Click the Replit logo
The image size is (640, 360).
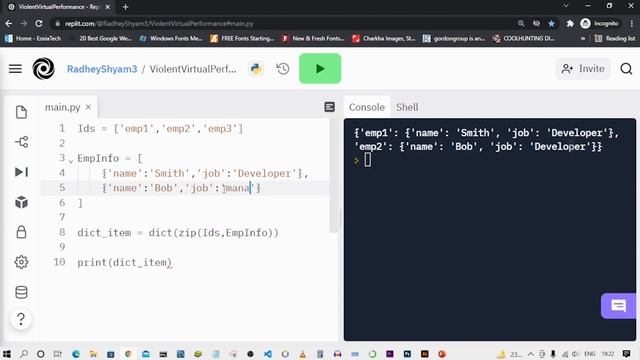pyautogui.click(x=43, y=69)
